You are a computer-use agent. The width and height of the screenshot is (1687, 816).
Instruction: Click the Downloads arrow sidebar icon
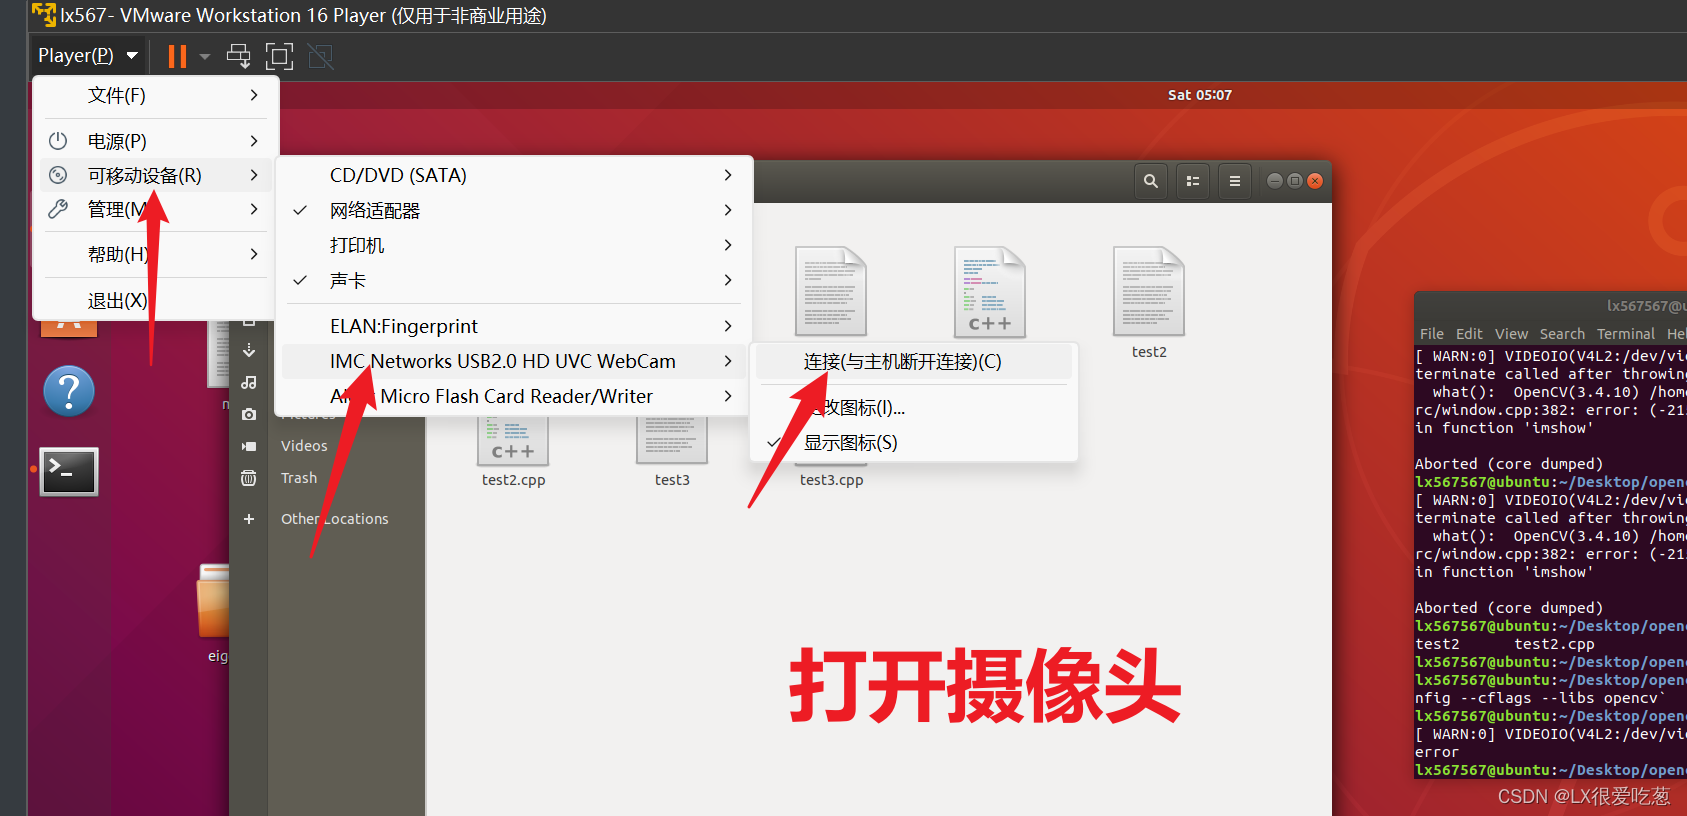pyautogui.click(x=249, y=350)
